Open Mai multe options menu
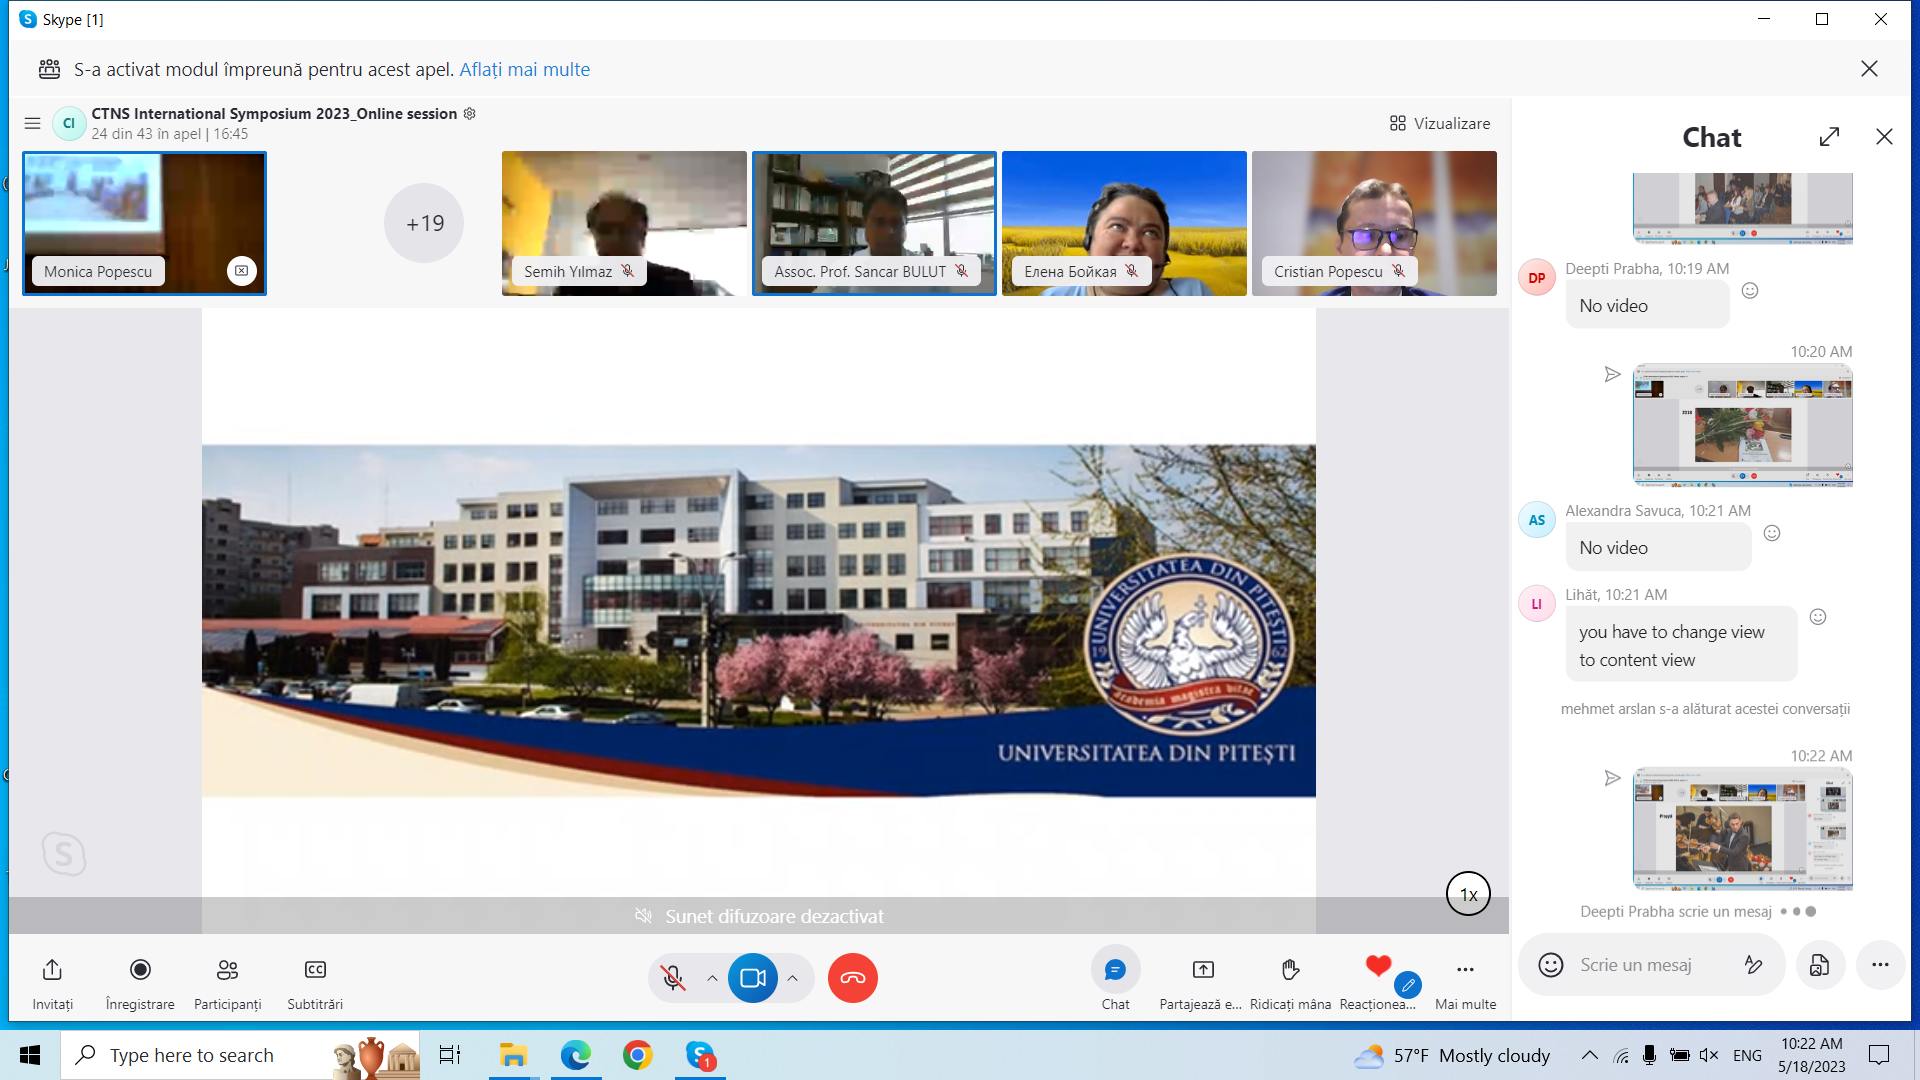 pos(1465,970)
